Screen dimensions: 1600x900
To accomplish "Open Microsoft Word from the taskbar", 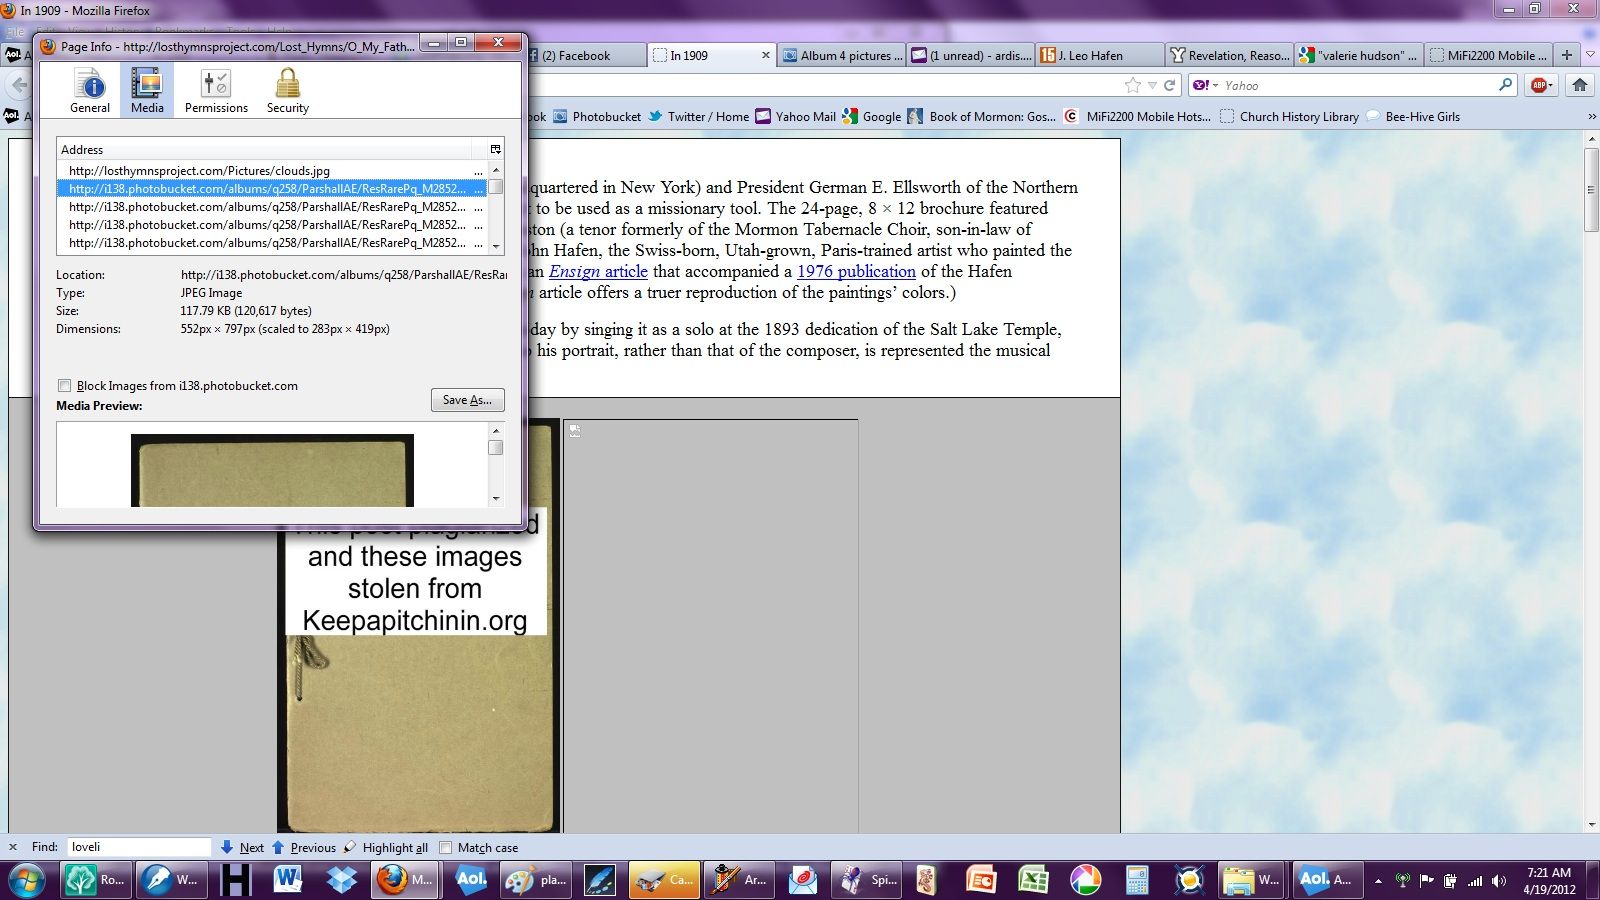I will tap(288, 880).
